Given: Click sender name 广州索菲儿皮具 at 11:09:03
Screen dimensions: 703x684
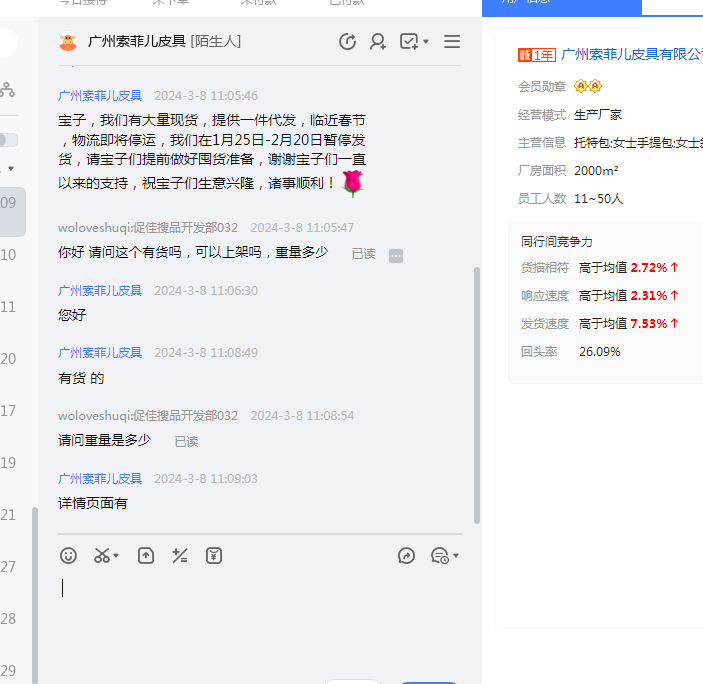Looking at the screenshot, I should (100, 478).
